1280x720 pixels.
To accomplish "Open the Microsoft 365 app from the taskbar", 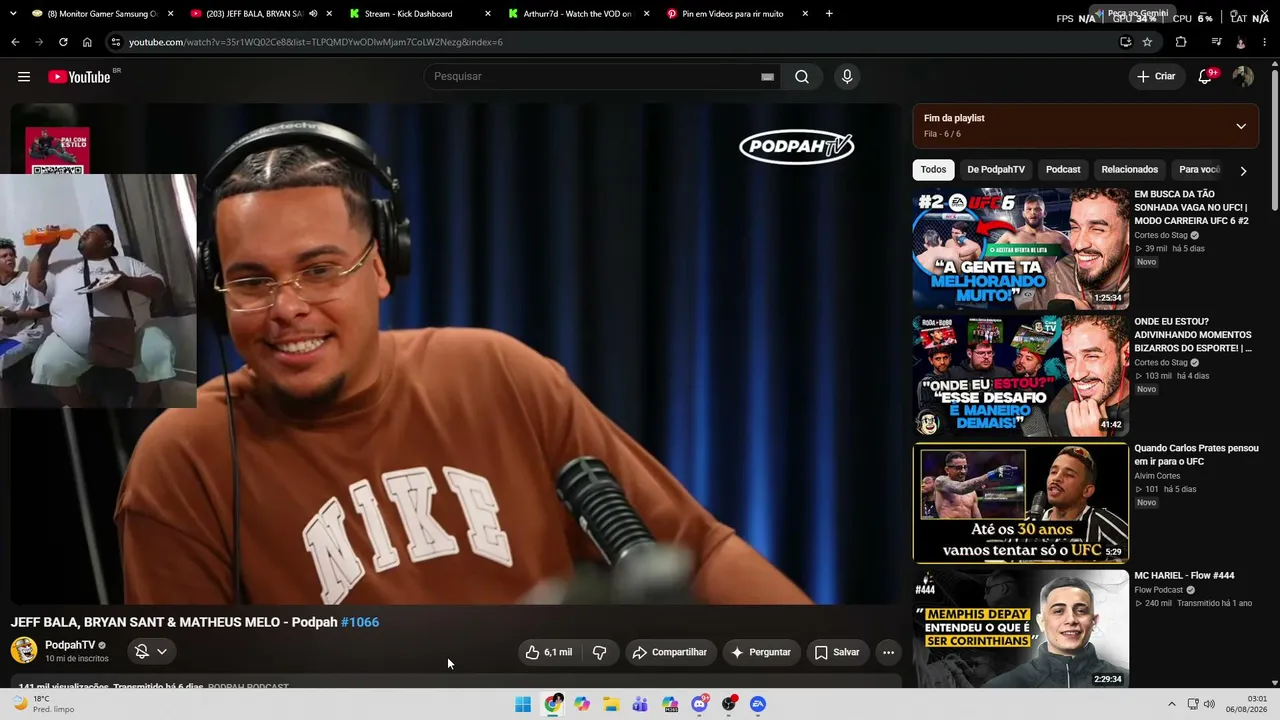I will pyautogui.click(x=670, y=704).
